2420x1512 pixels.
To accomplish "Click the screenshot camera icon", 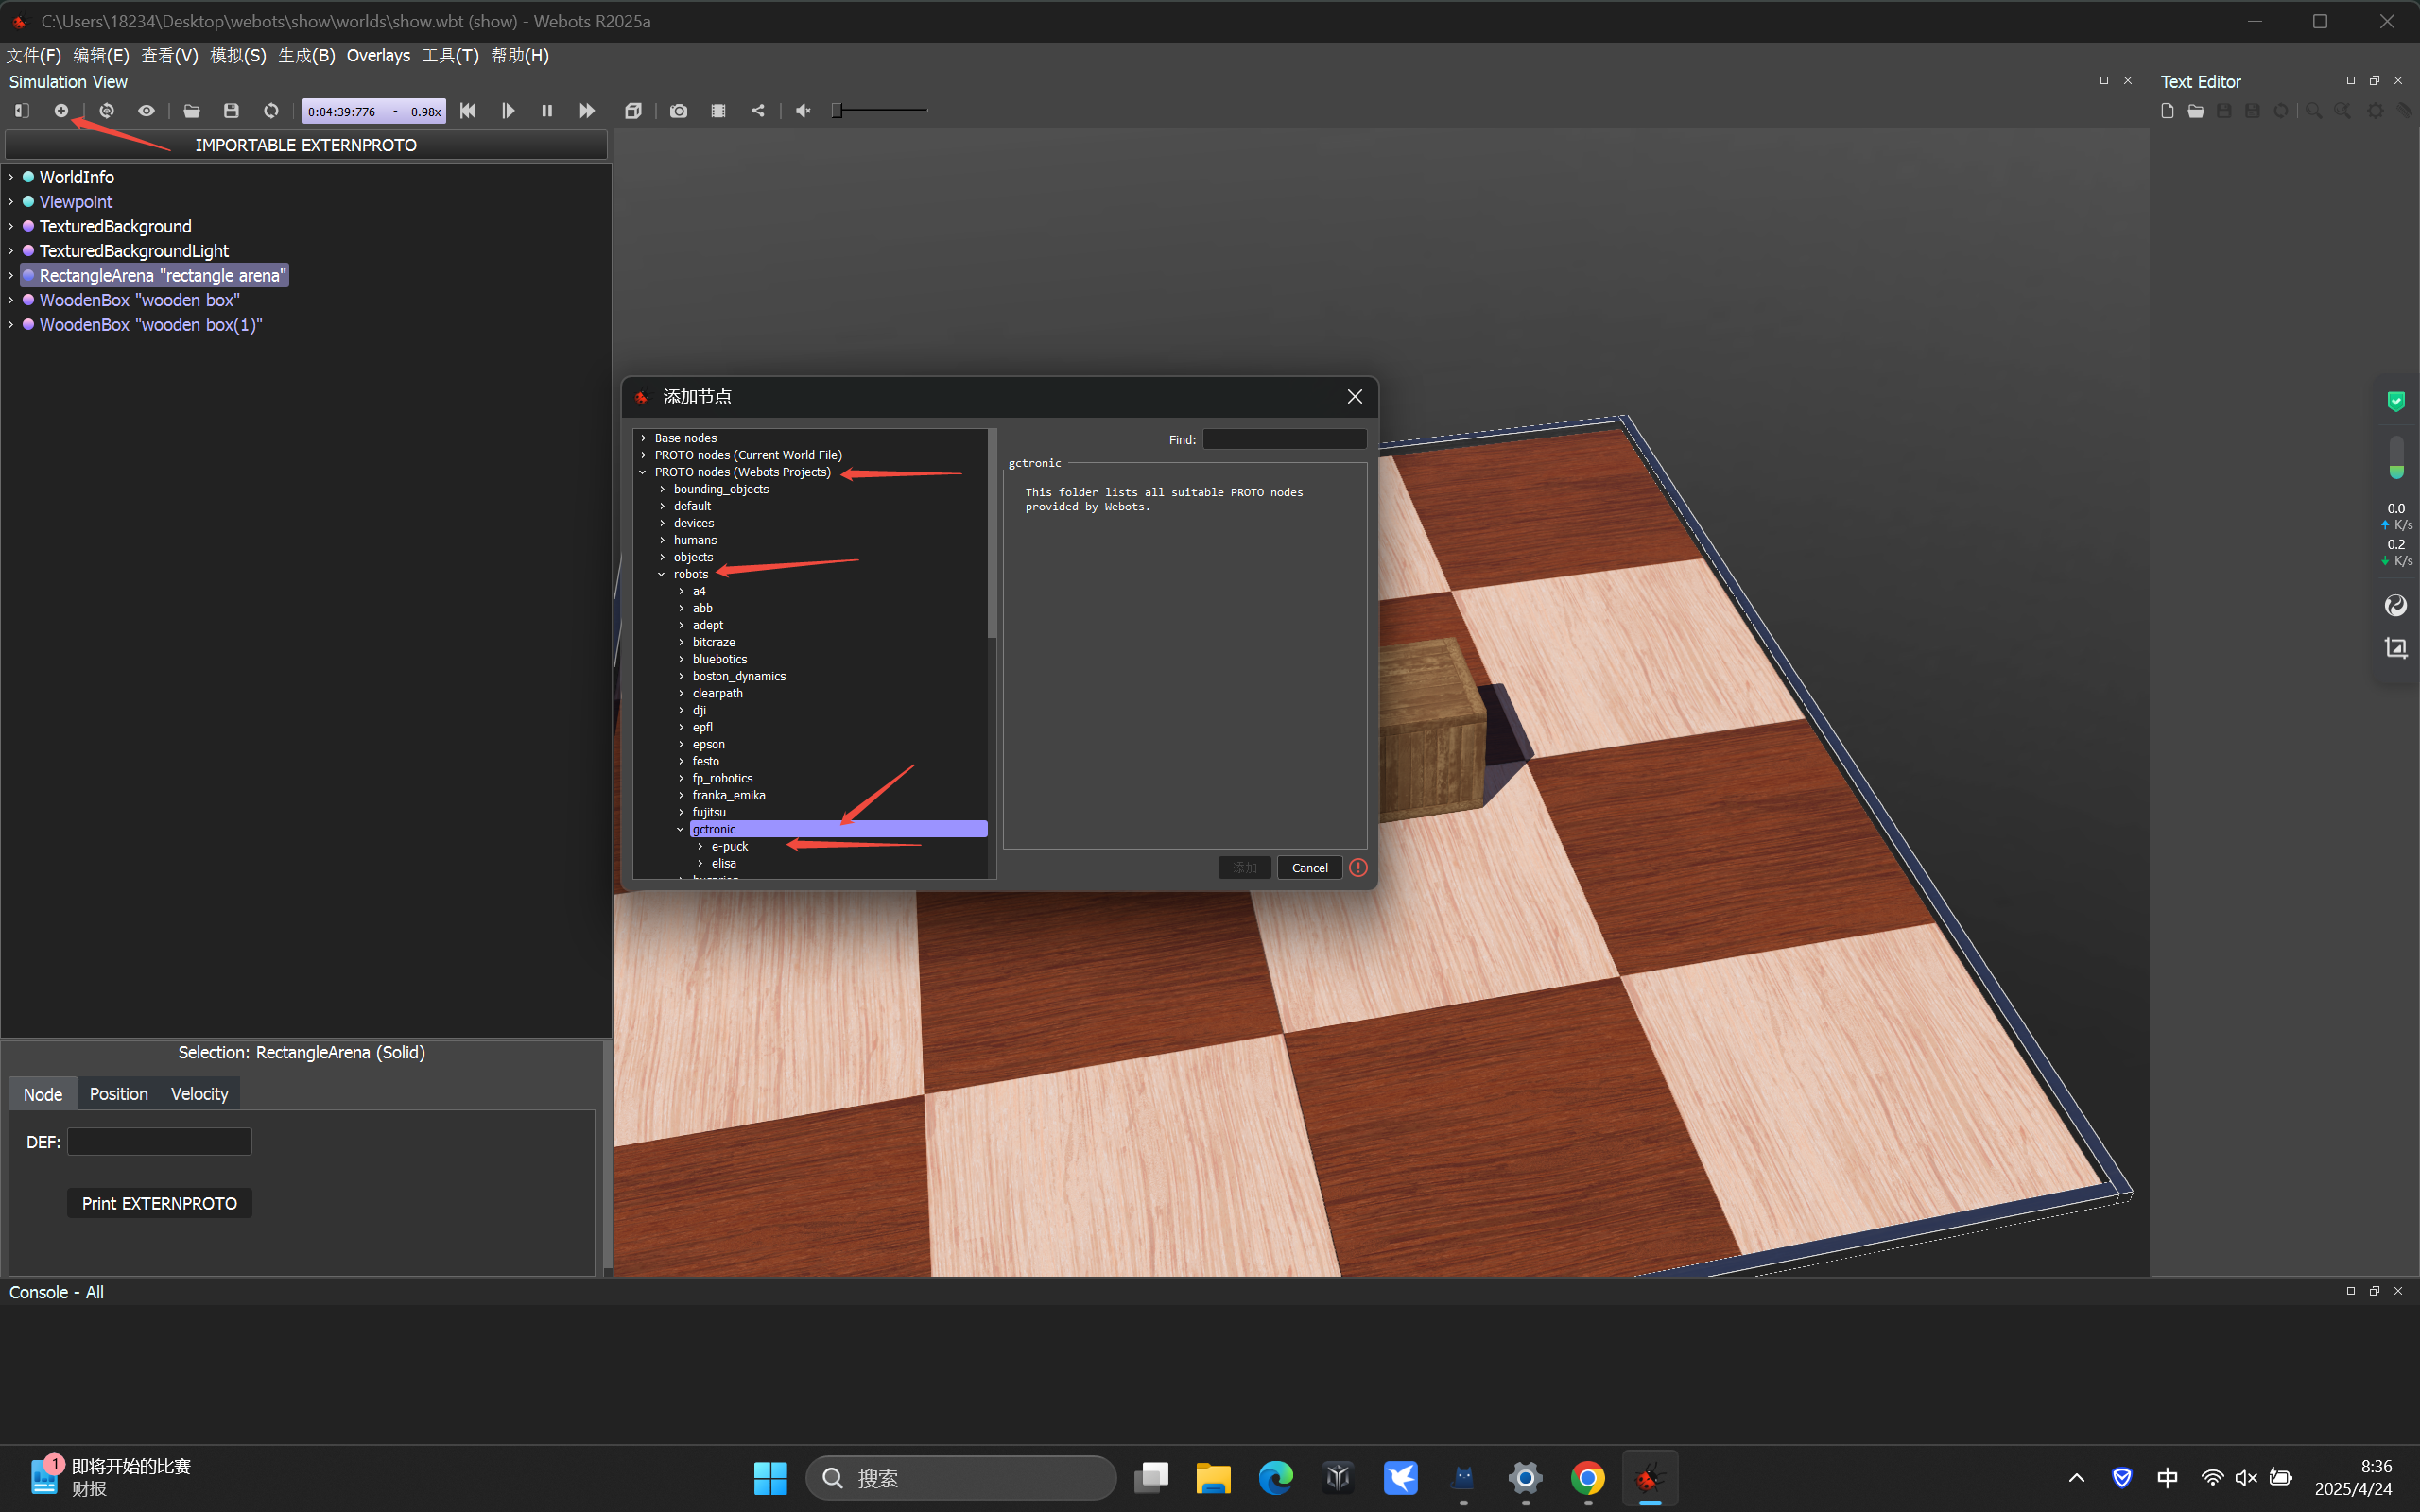I will (x=678, y=111).
